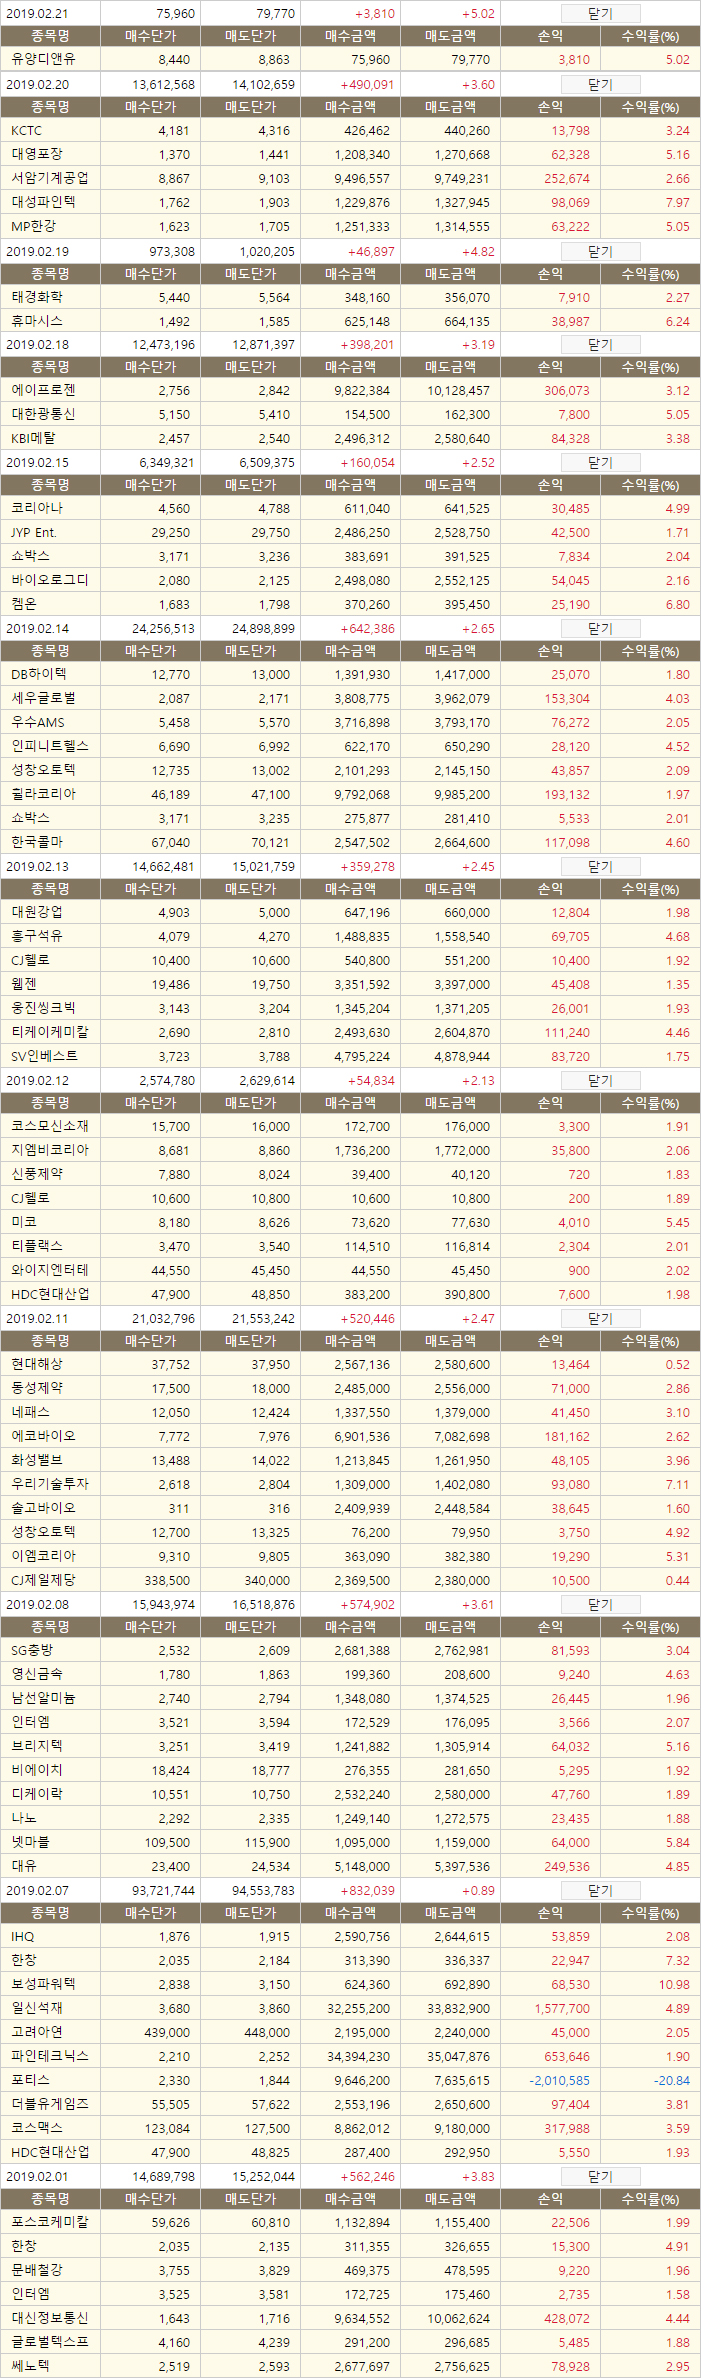Image resolution: width=701 pixels, height=2378 pixels.
Task: Select the stock name 현대해상
Action: [x=37, y=1365]
